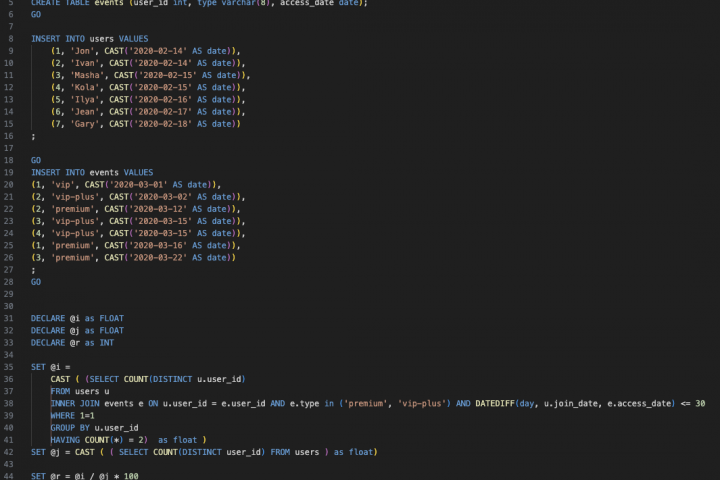Place cursor on the 'Ivan' row
Viewport: 720px width, 480px height.
click(148, 63)
